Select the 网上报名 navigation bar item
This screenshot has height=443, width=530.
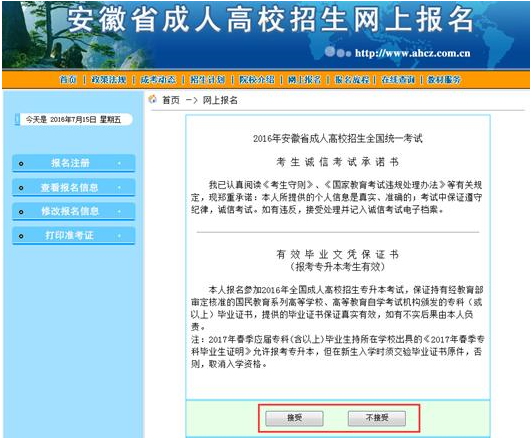click(x=305, y=80)
